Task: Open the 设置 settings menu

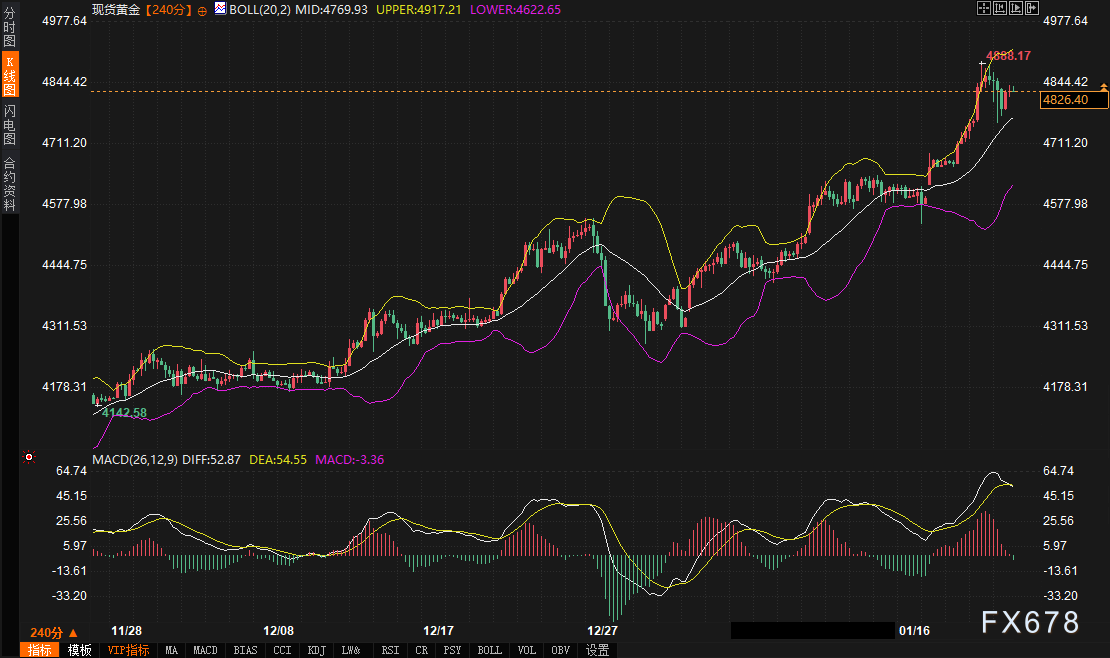Action: click(597, 650)
